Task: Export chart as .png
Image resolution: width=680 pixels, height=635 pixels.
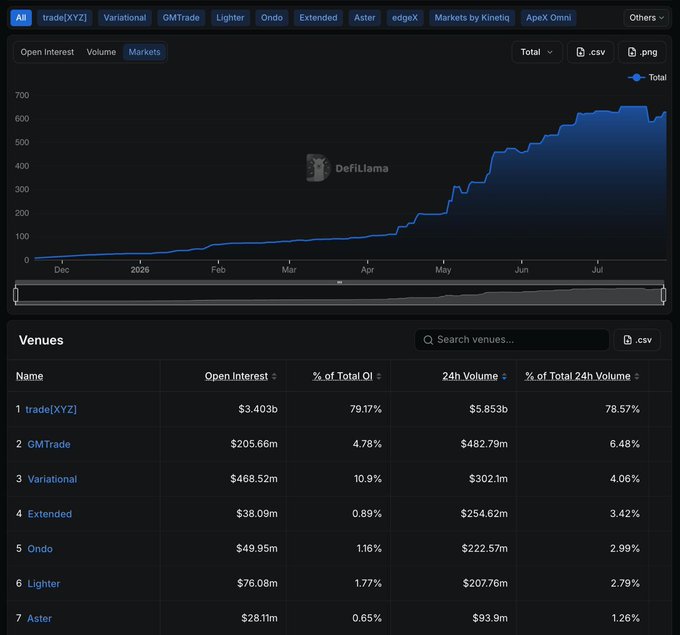Action: pyautogui.click(x=643, y=52)
